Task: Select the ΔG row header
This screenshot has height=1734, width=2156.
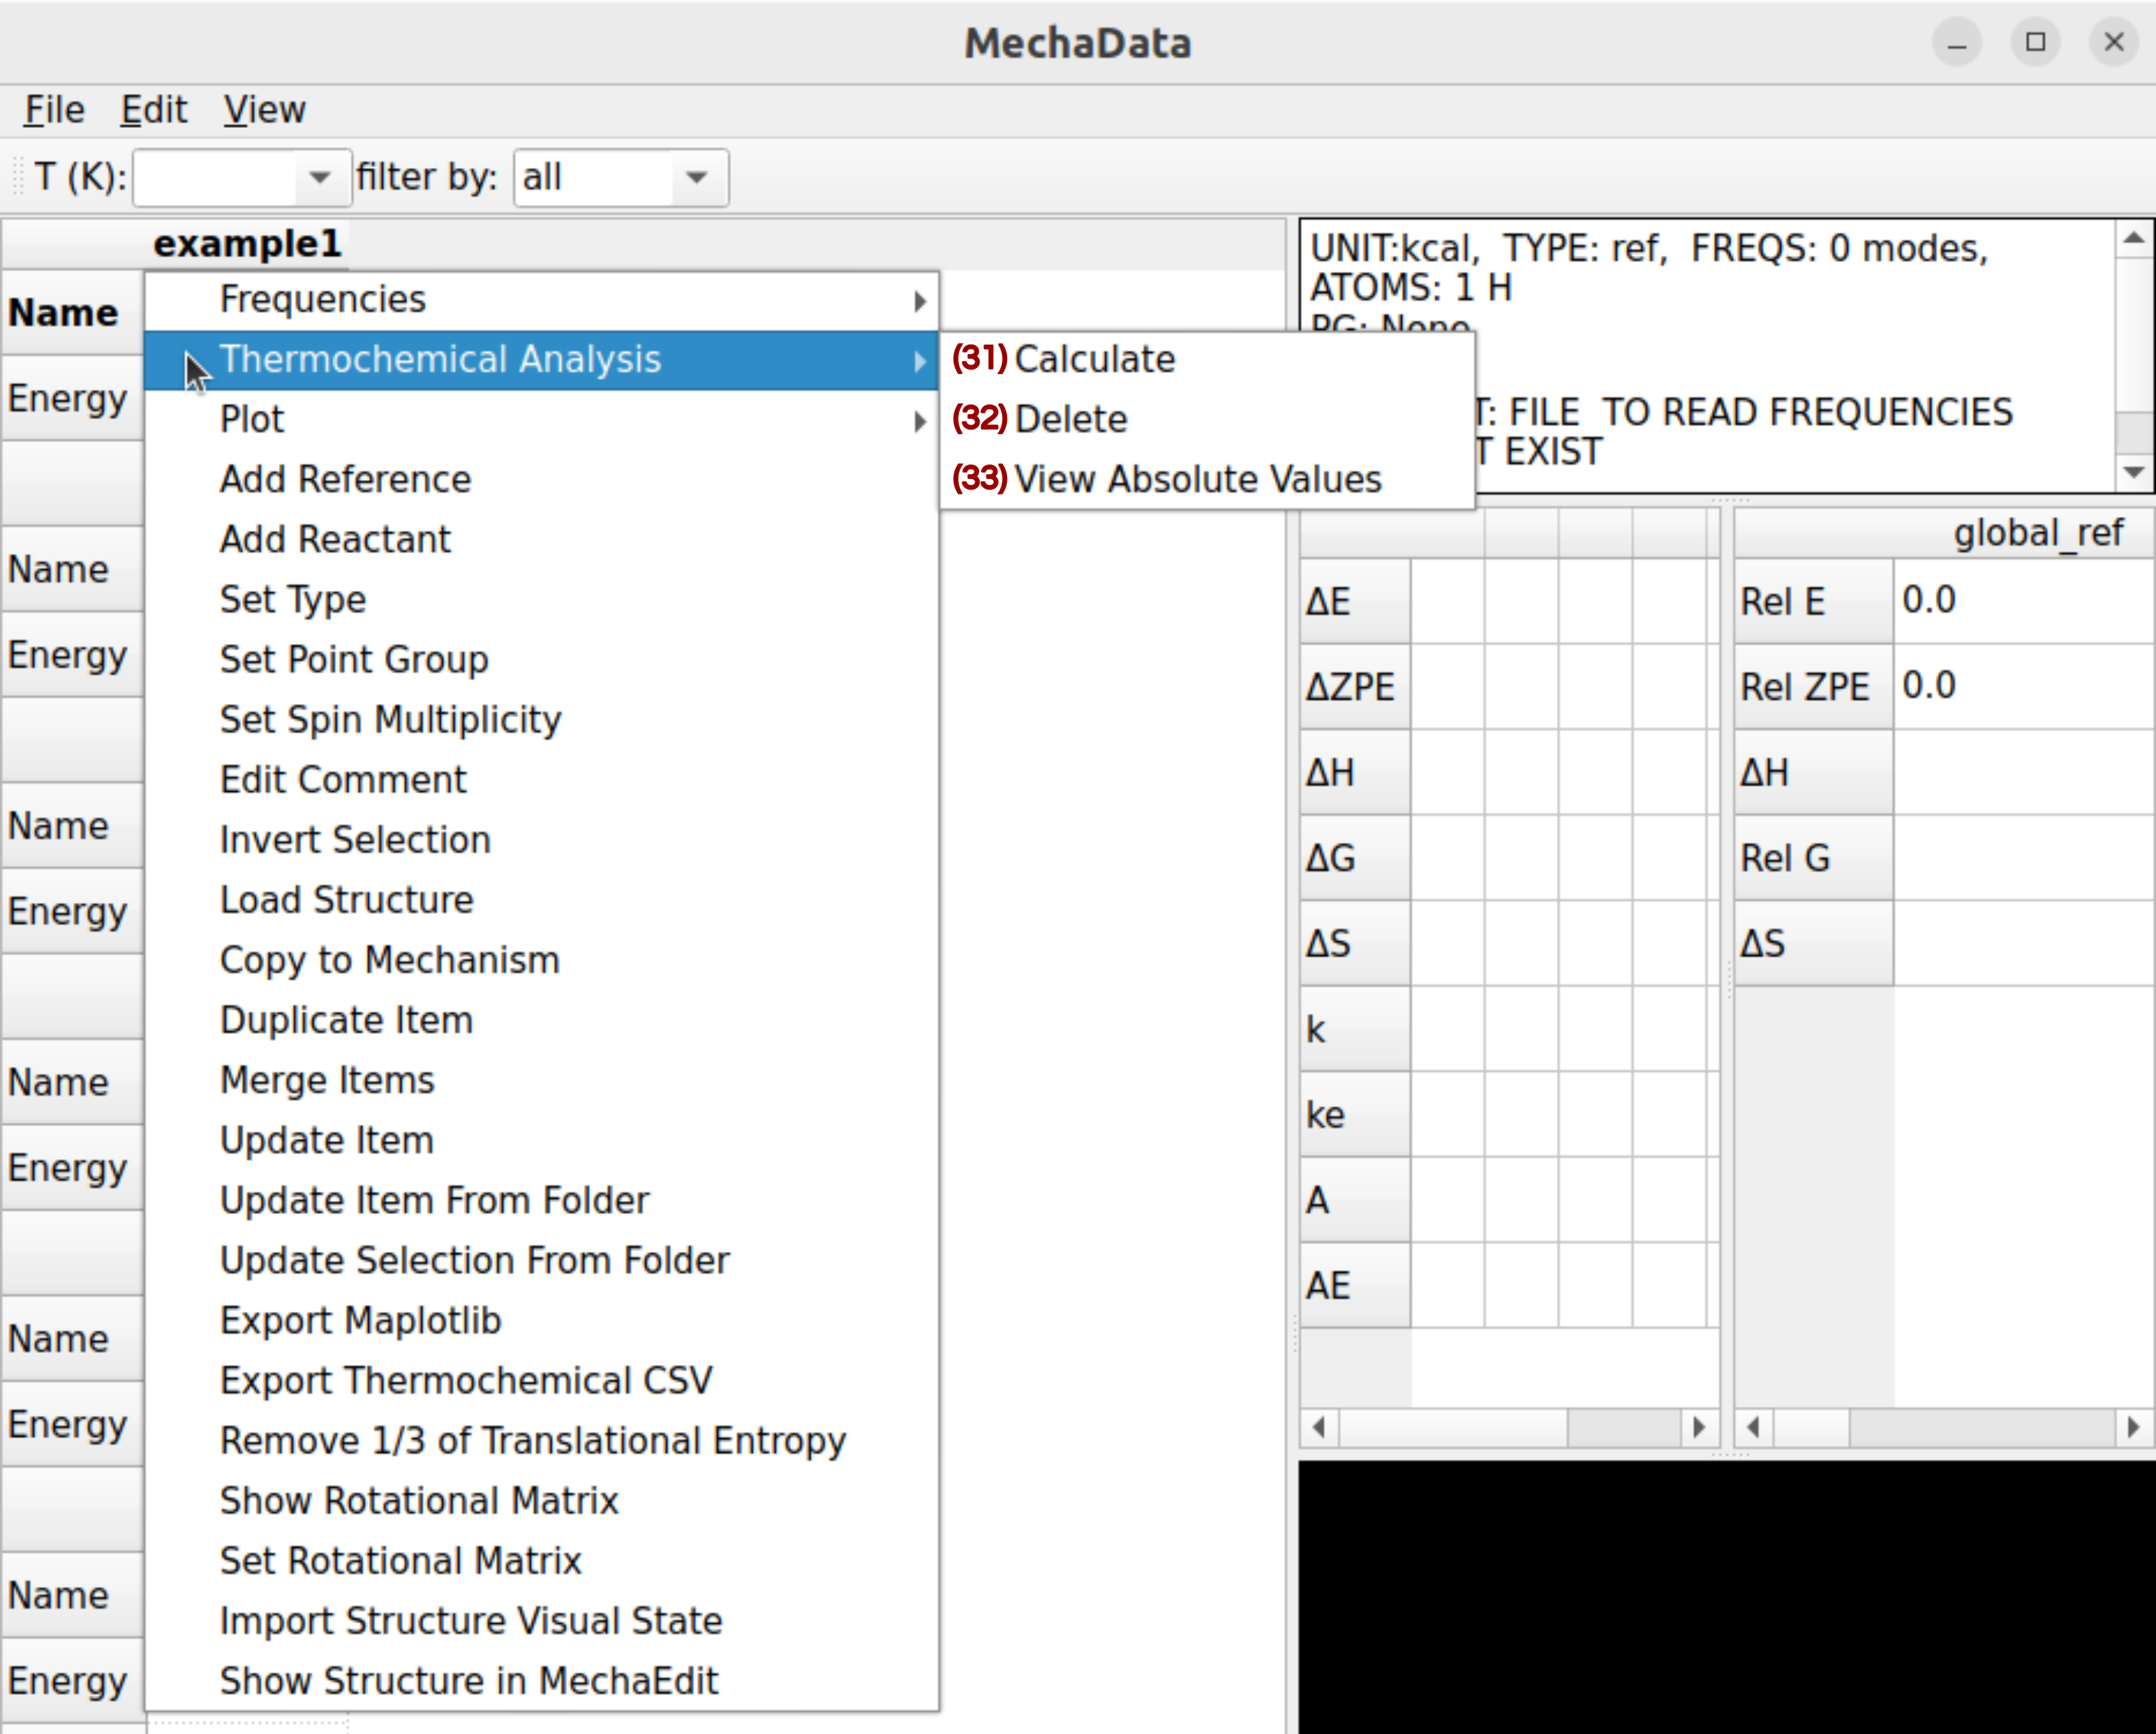Action: click(x=1355, y=858)
